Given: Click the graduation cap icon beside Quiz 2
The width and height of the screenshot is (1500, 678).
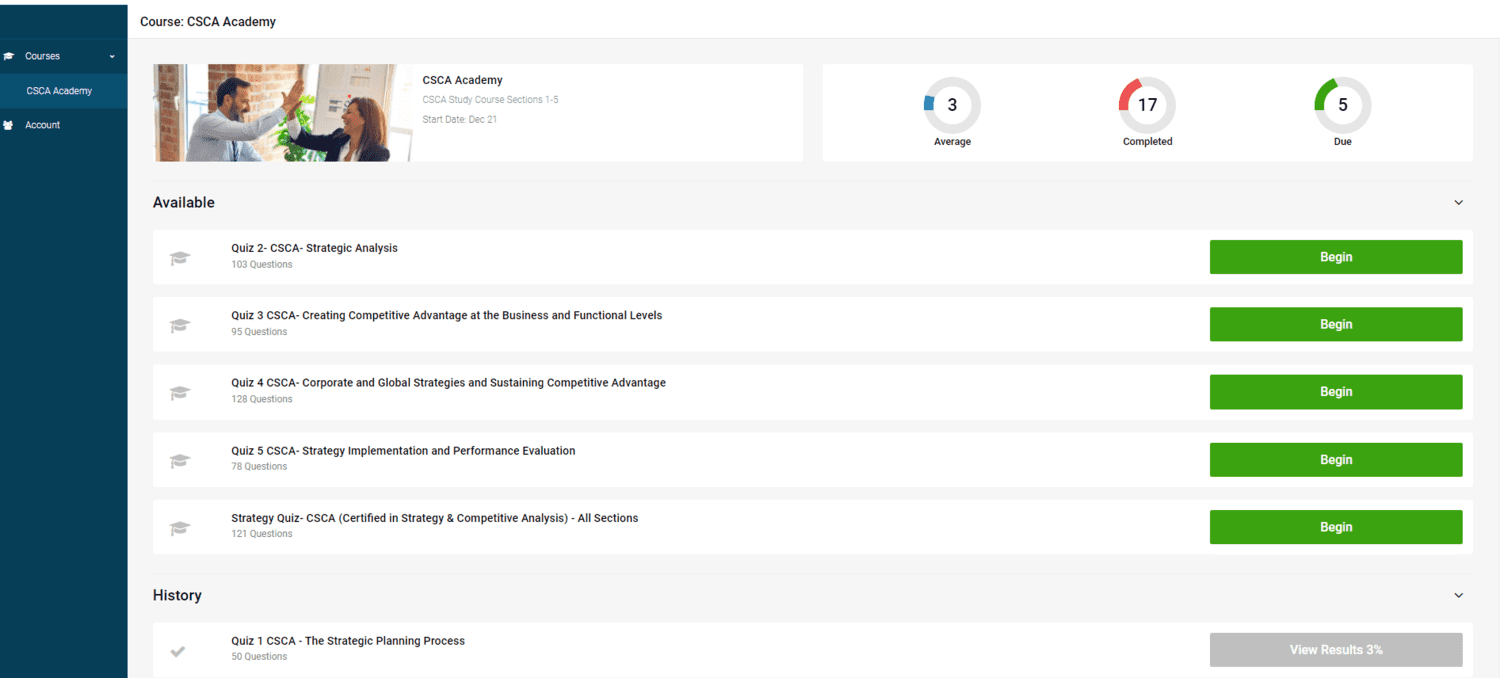Looking at the screenshot, I should [x=180, y=258].
